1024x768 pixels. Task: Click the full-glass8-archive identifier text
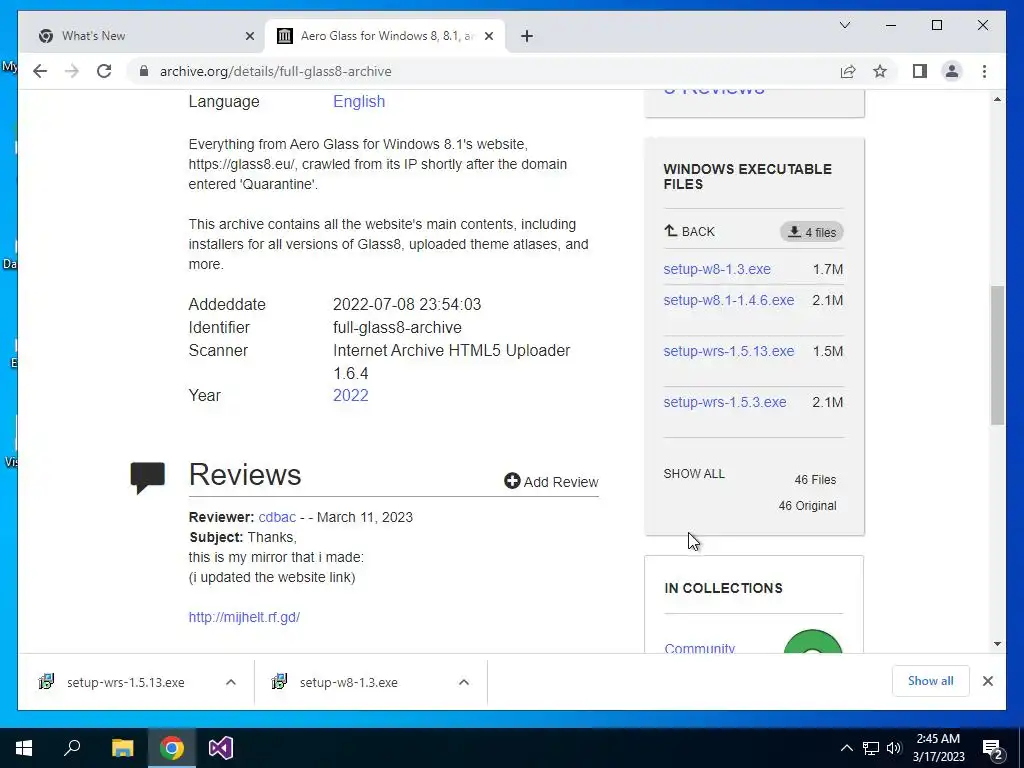pos(397,327)
